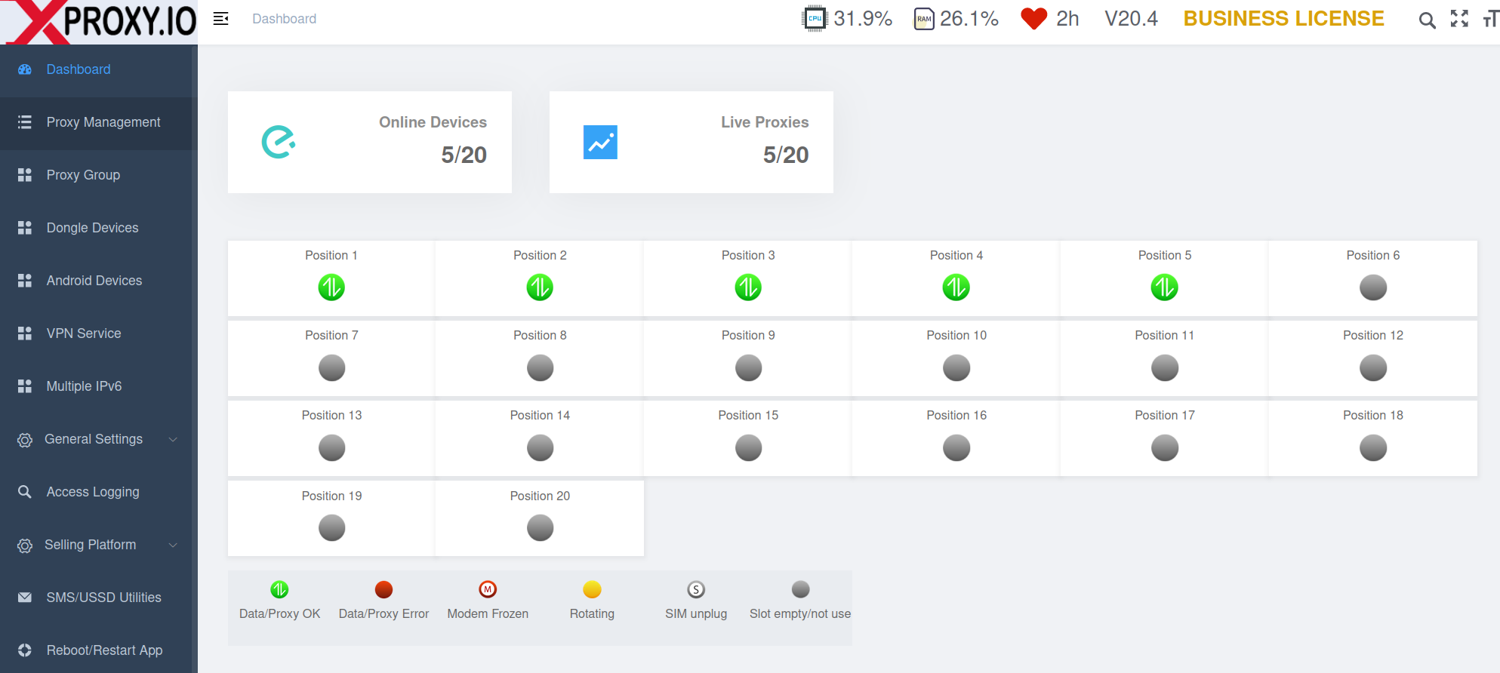1500x673 pixels.
Task: Click the CPU usage chip icon
Action: pyautogui.click(x=814, y=18)
